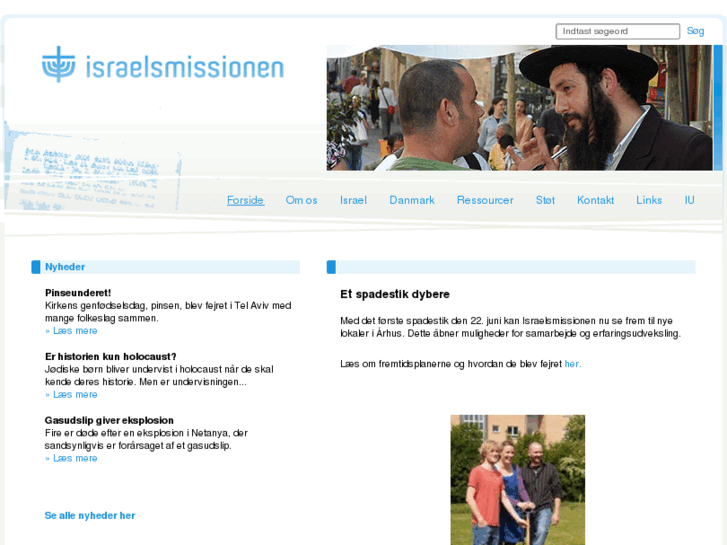Open the Støt menu item

point(545,200)
